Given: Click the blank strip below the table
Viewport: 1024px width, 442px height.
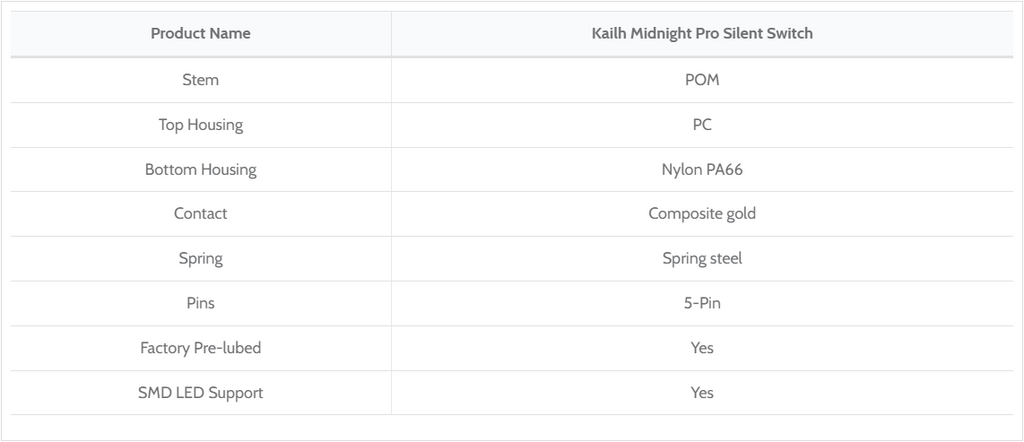Looking at the screenshot, I should tap(512, 427).
